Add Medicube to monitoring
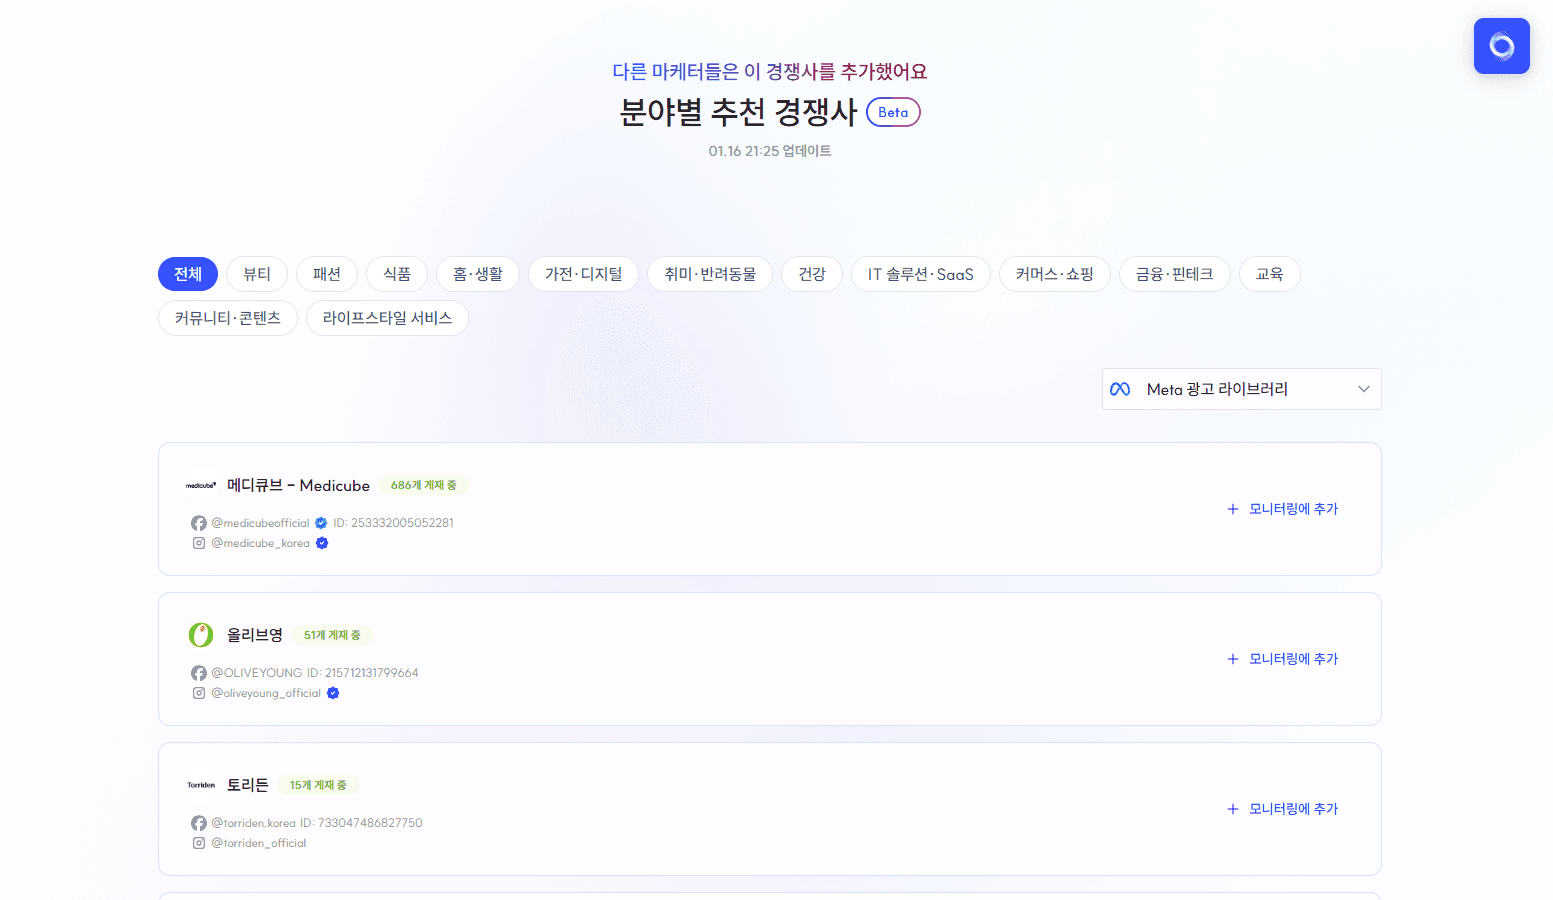Viewport: 1553px width, 900px height. click(x=1283, y=509)
